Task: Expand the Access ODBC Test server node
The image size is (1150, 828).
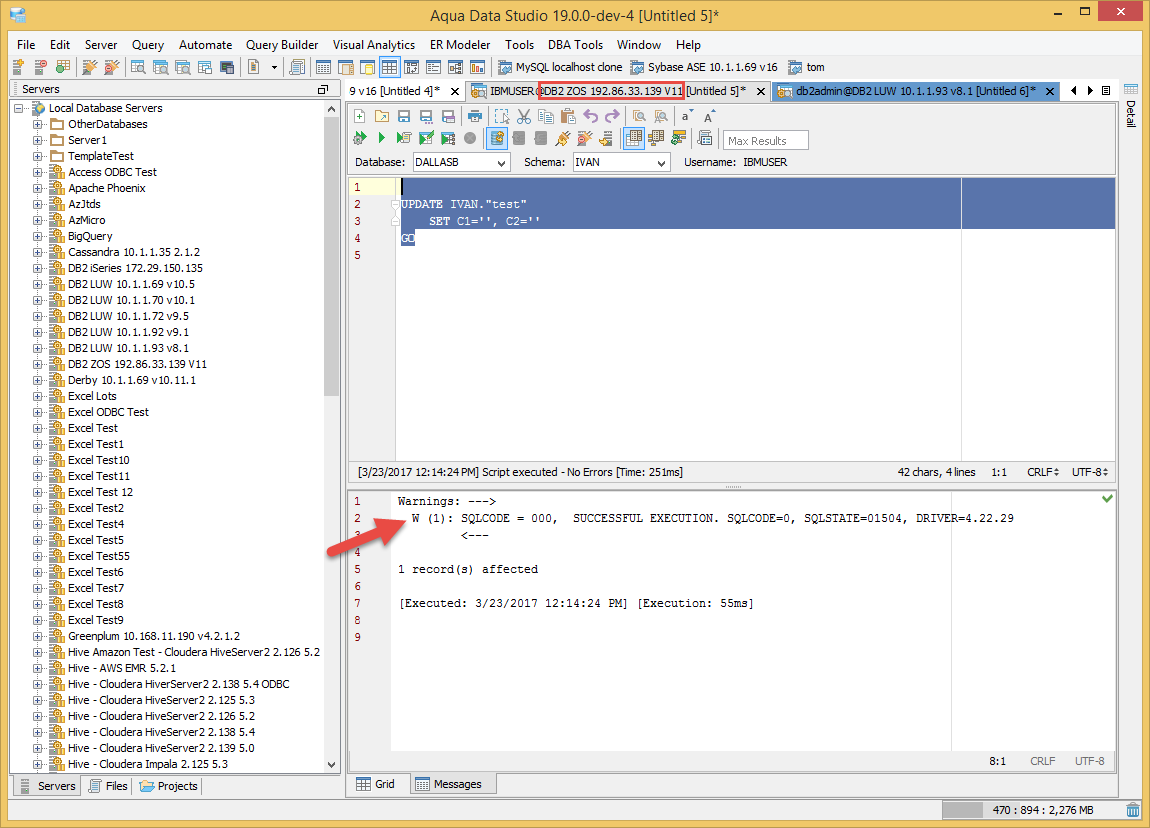Action: click(37, 172)
